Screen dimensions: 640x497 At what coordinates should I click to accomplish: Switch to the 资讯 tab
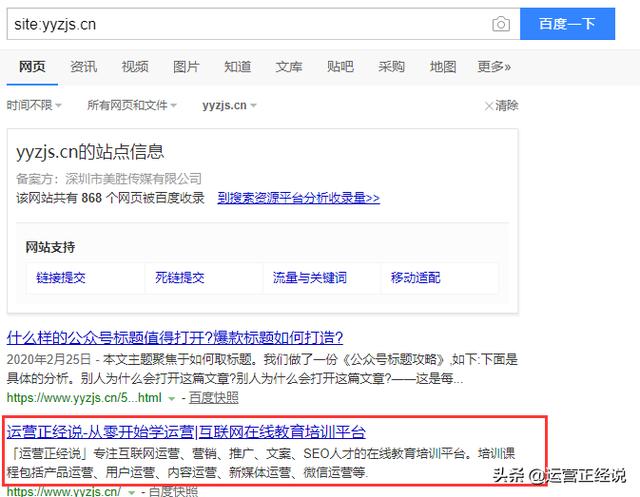[83, 67]
